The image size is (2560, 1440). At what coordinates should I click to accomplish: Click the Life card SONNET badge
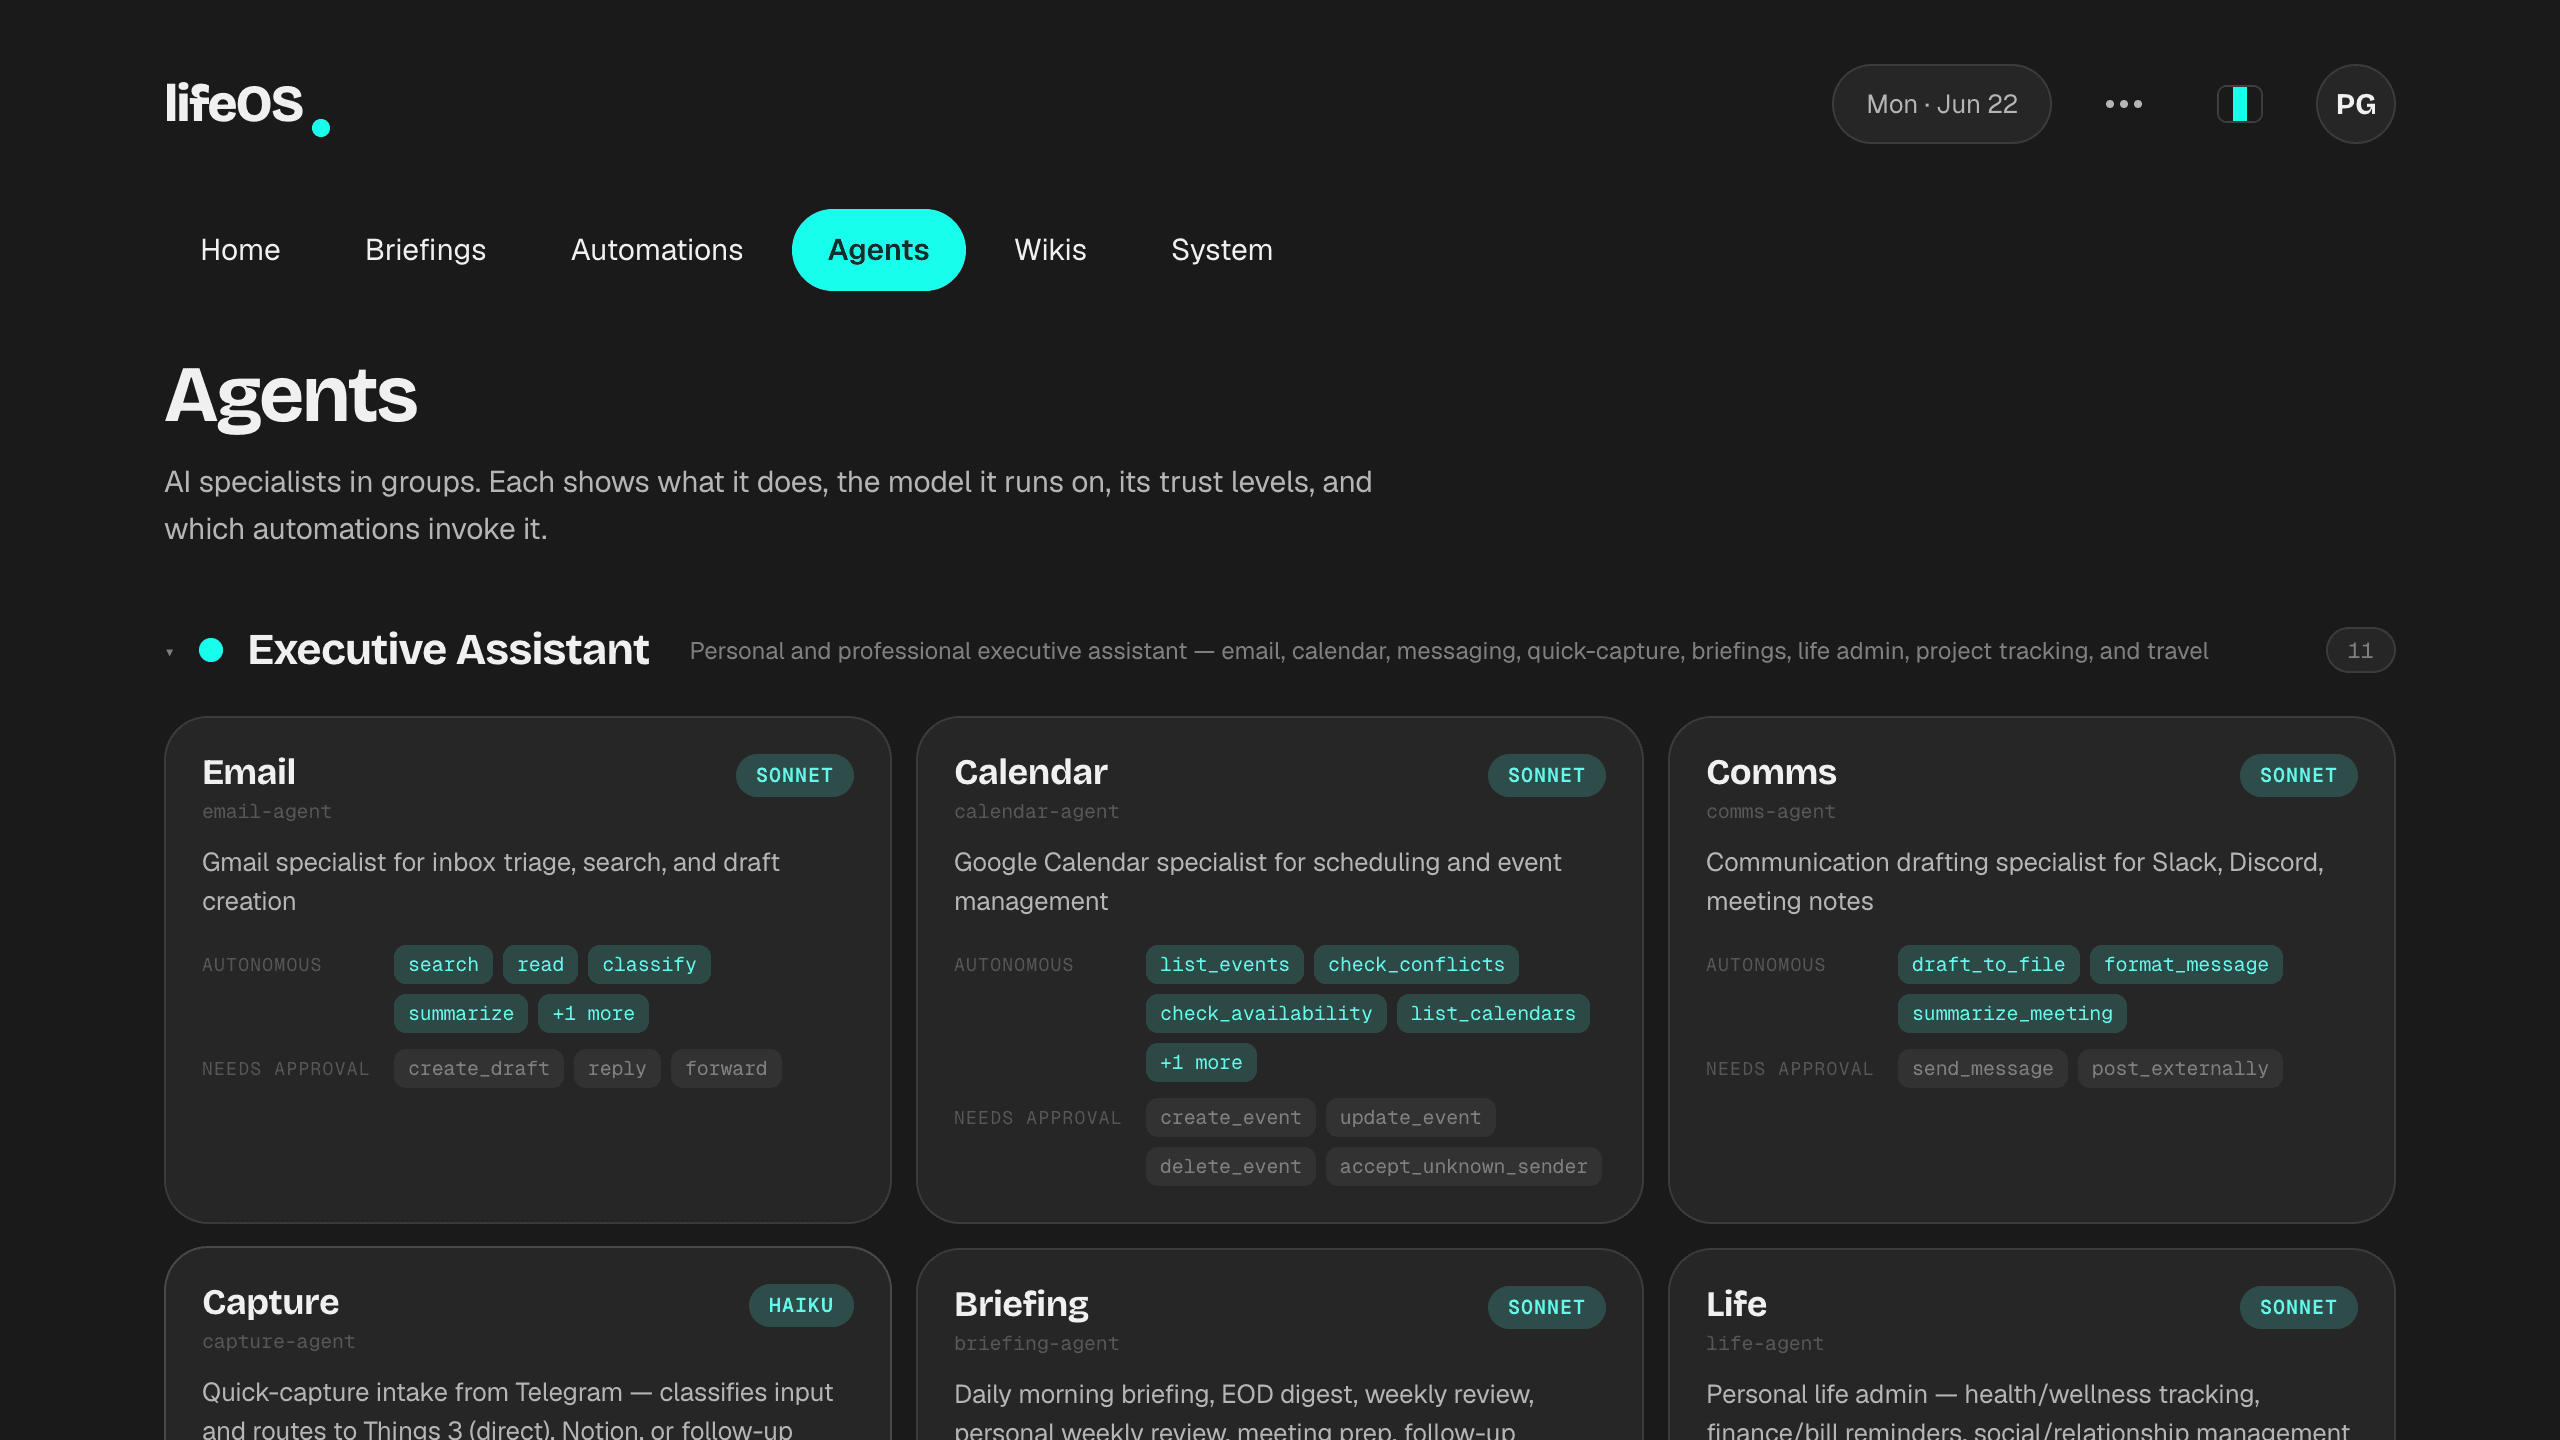click(2298, 1307)
